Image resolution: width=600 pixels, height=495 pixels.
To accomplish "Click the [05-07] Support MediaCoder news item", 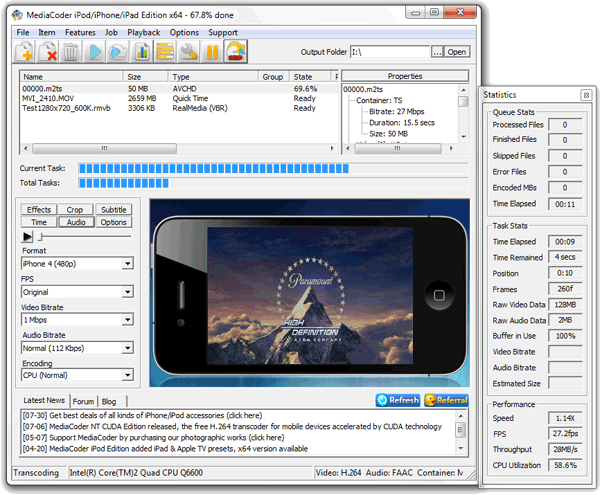I will (153, 438).
